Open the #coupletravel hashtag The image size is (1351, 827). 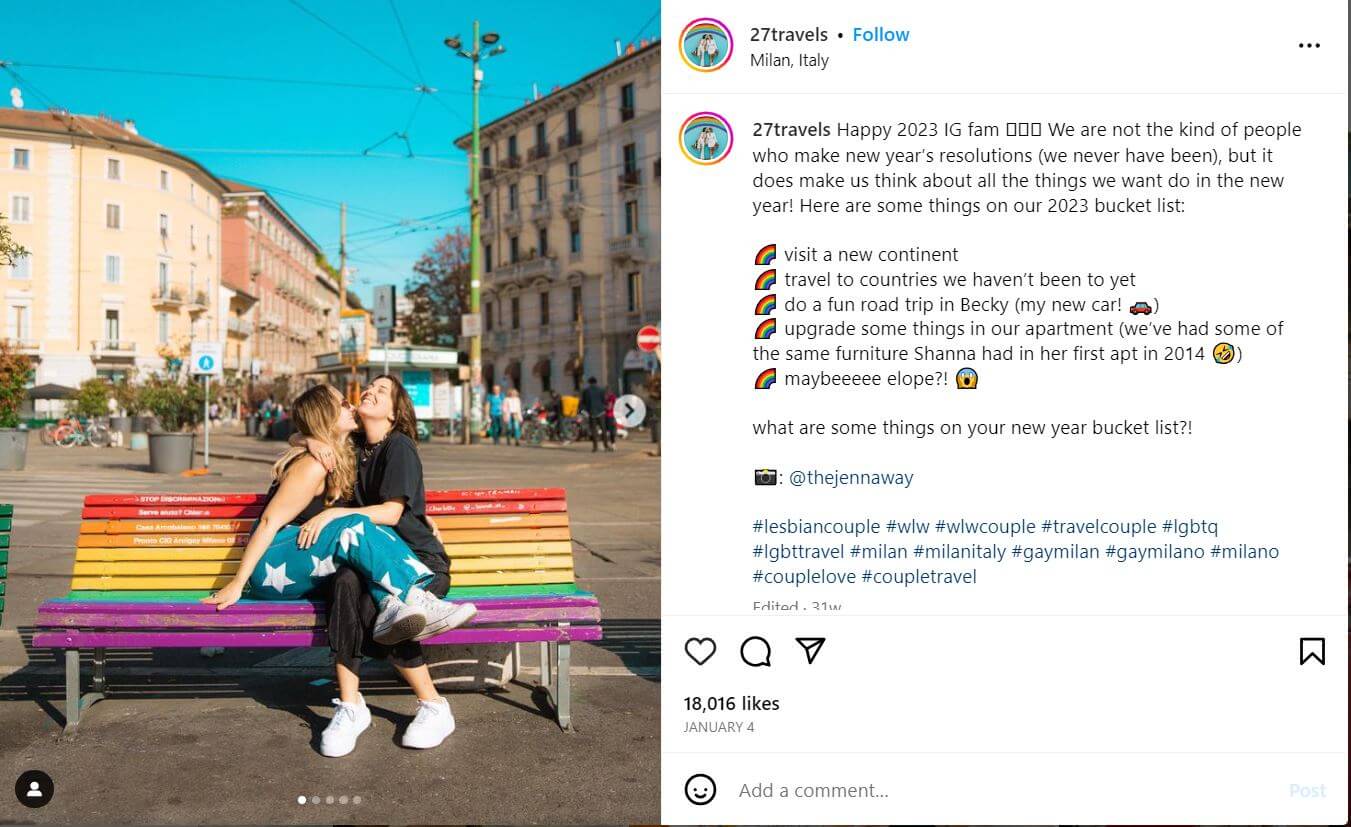[919, 576]
